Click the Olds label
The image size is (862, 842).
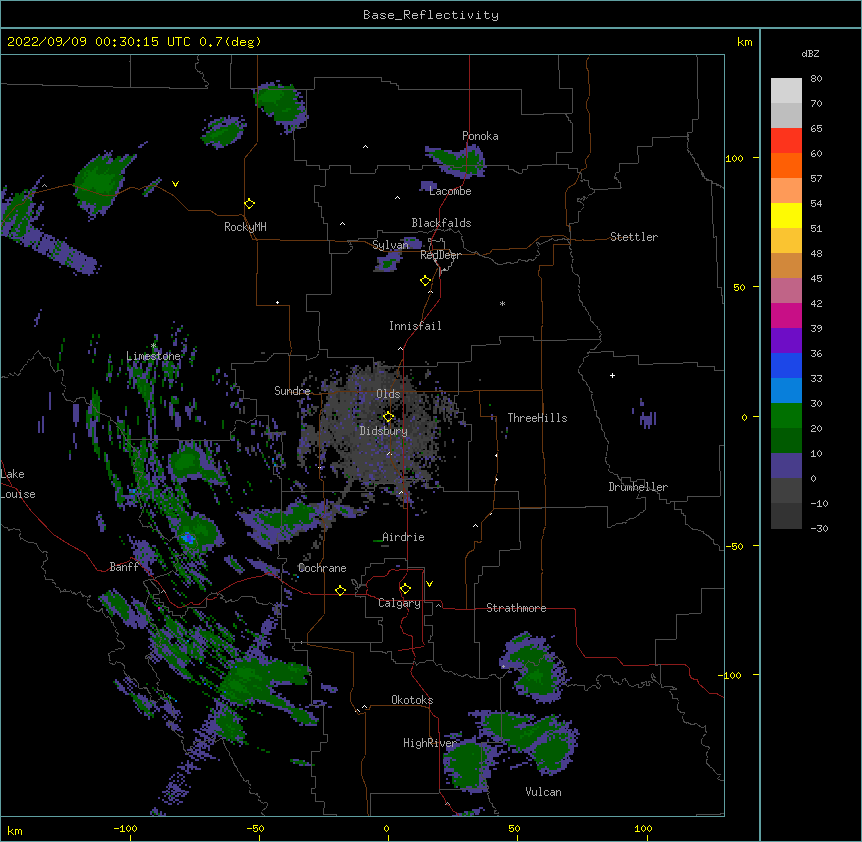tap(388, 394)
